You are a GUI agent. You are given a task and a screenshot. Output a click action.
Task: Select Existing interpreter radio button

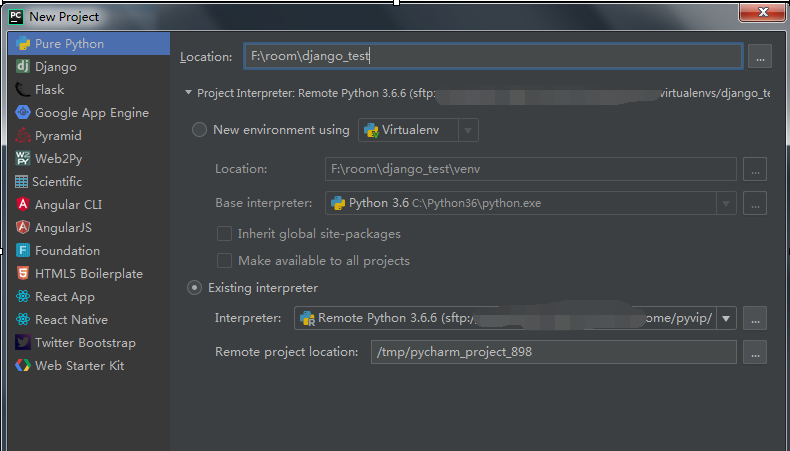pos(194,288)
